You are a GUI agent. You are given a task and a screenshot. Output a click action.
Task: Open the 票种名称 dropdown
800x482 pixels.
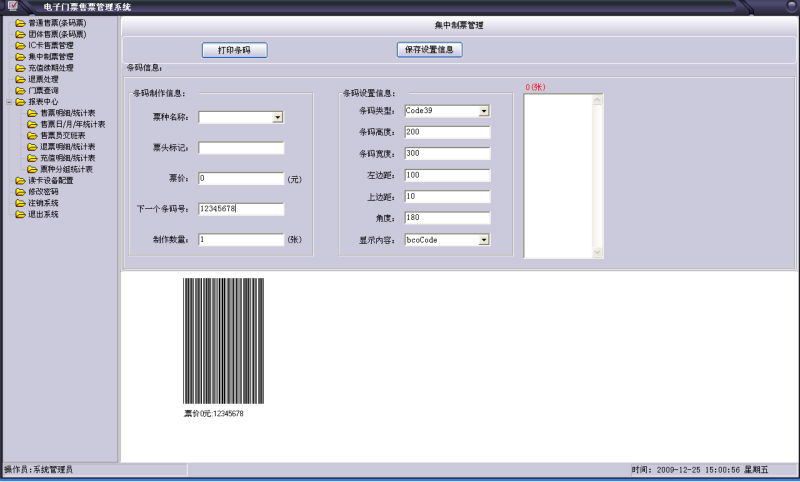278,117
